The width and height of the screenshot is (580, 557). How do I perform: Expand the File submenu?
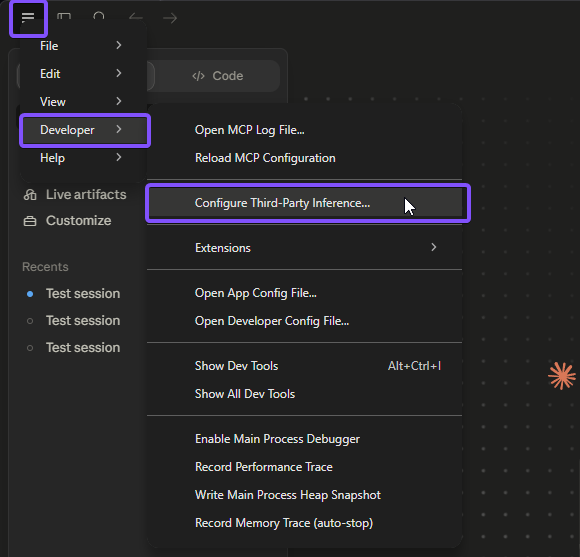[x=84, y=46]
